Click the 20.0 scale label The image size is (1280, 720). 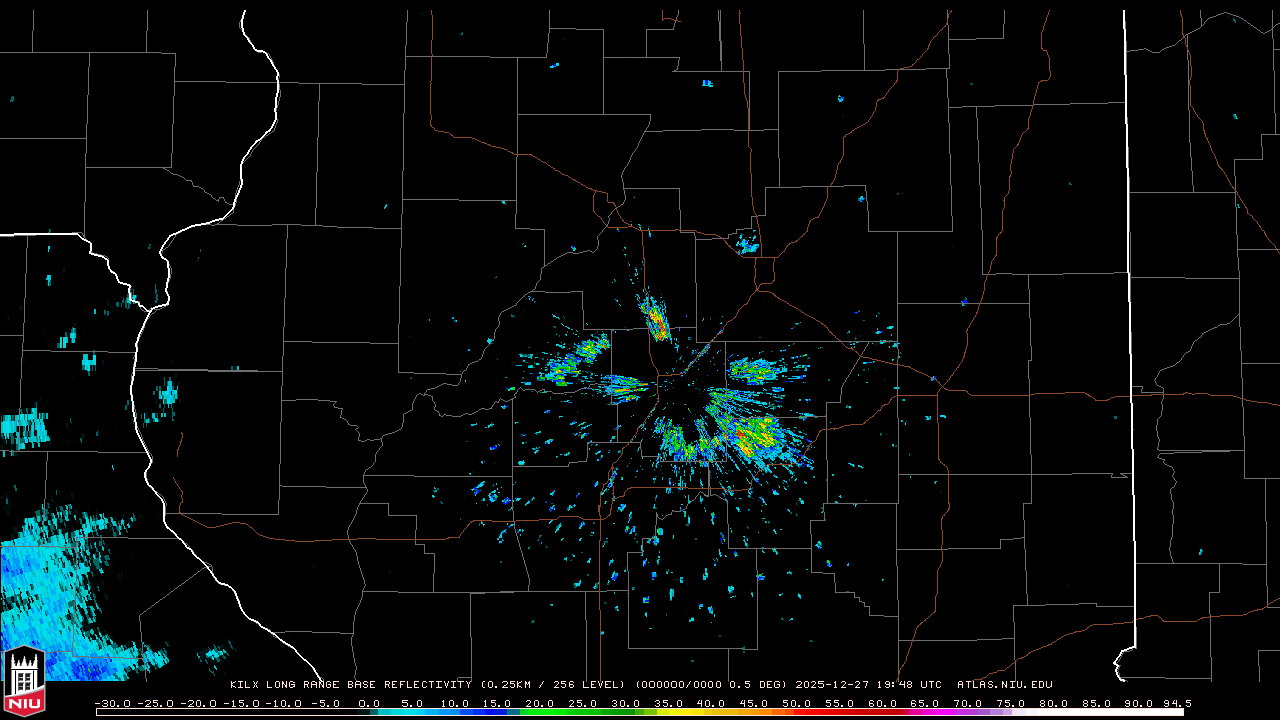point(541,703)
